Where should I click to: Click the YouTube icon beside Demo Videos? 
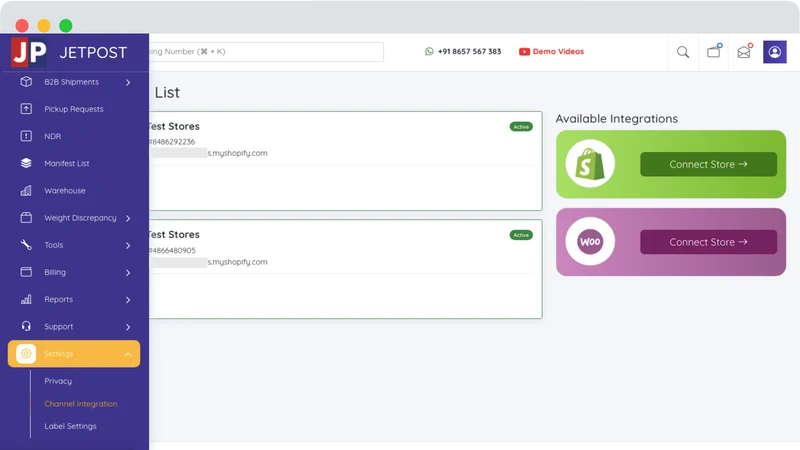pos(524,52)
